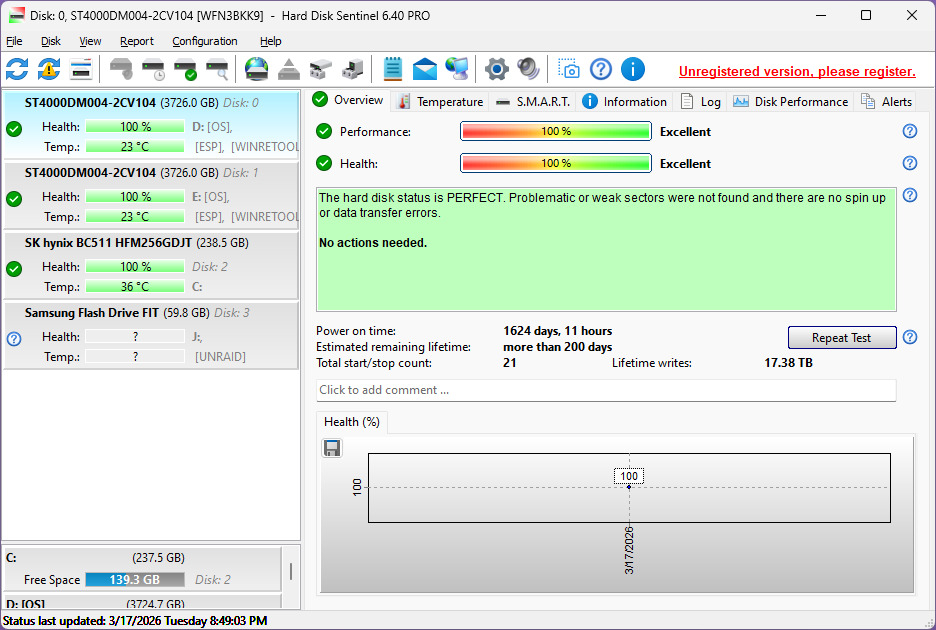Click the 'No actions needed.' text

pos(373,242)
